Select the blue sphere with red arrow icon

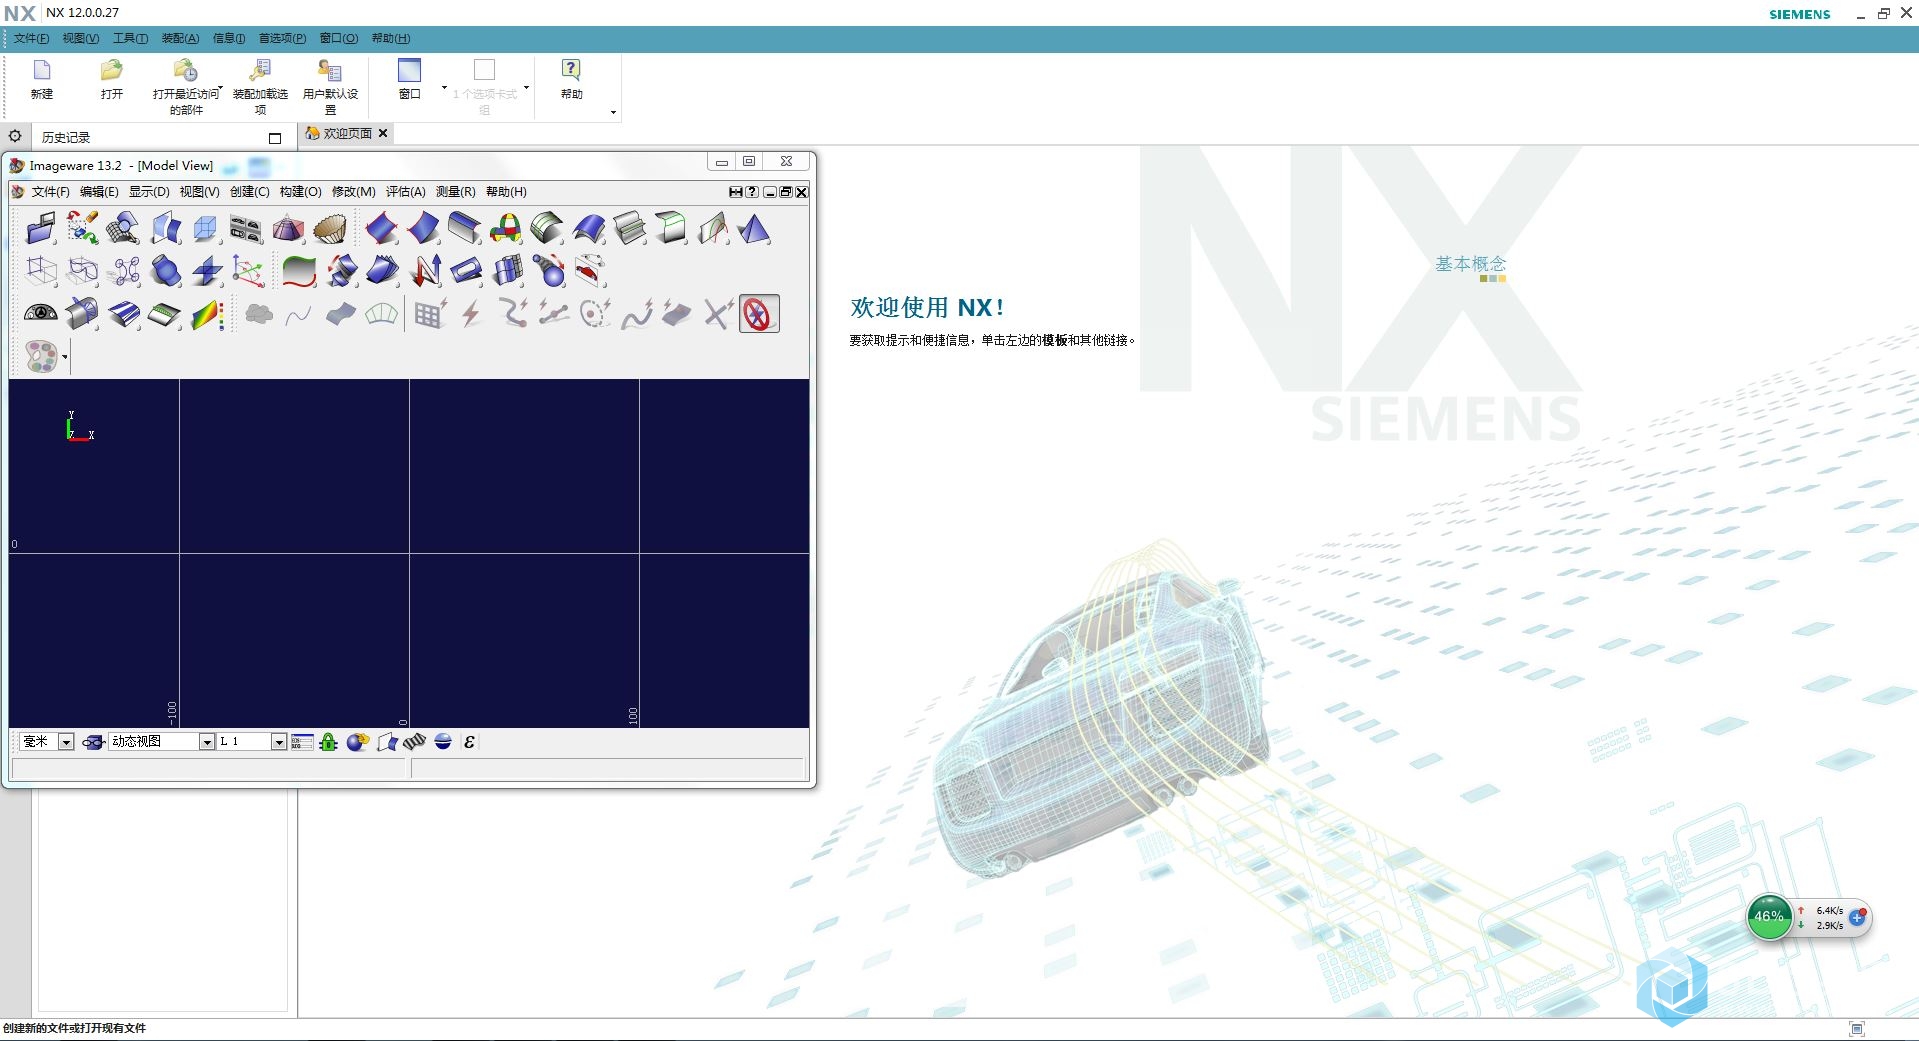click(x=549, y=271)
